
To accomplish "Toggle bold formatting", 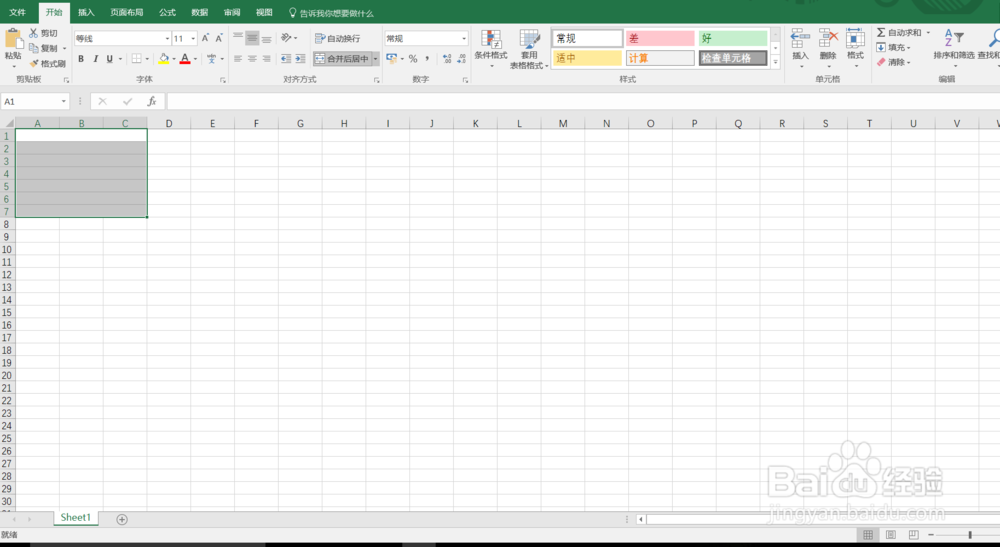I will [81, 59].
